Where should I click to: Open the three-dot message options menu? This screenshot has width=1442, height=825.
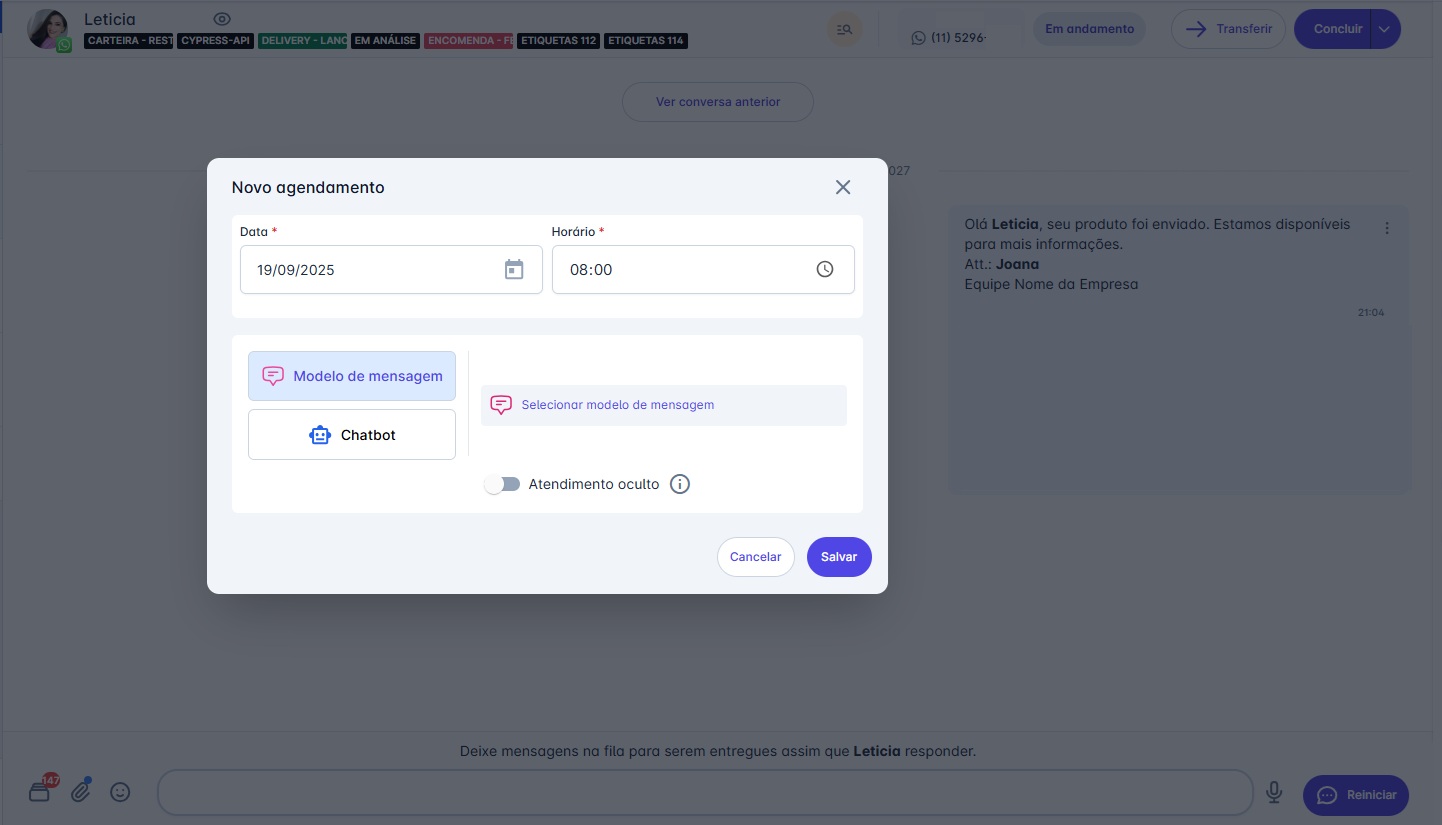point(1387,228)
